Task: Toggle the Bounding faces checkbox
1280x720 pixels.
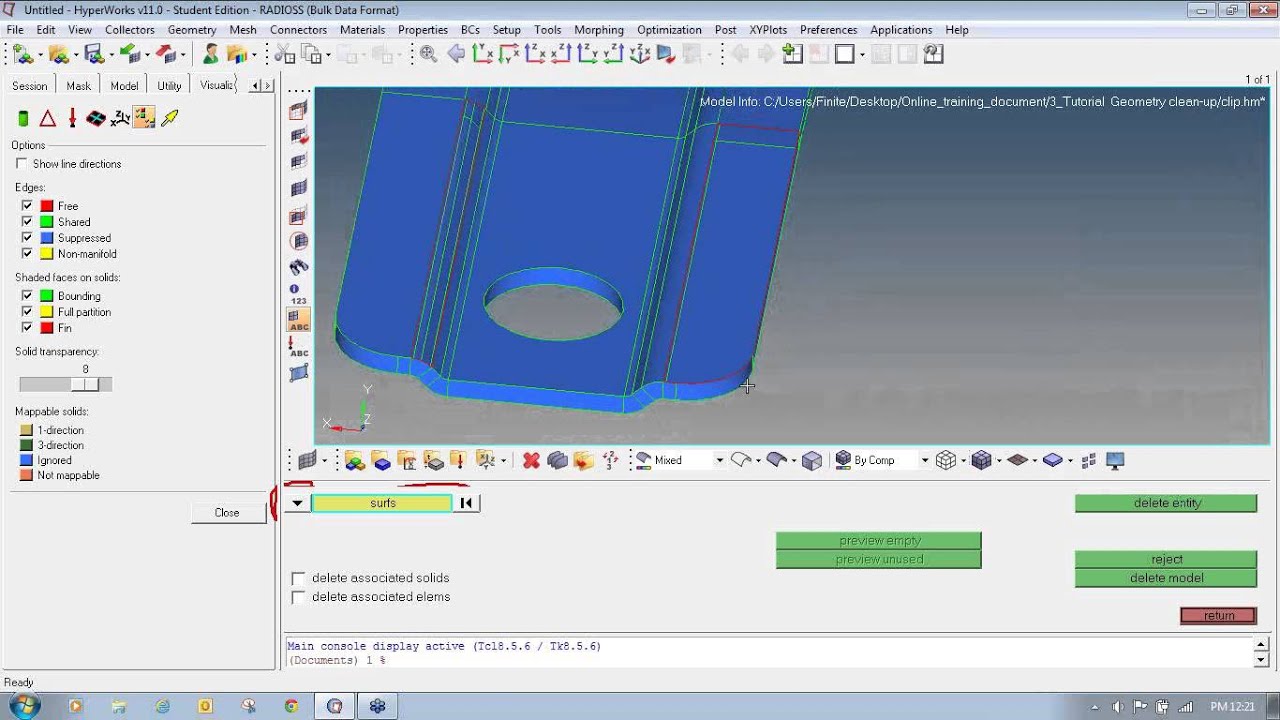Action: (27, 296)
